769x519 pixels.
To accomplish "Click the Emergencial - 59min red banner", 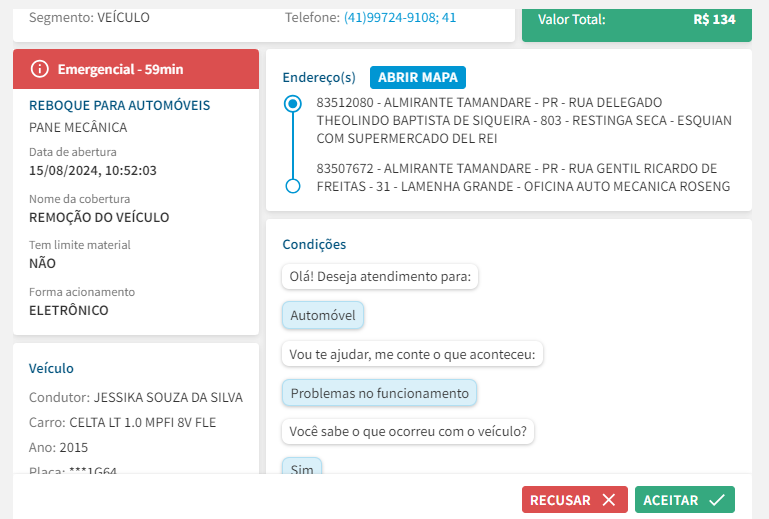I will click(136, 69).
